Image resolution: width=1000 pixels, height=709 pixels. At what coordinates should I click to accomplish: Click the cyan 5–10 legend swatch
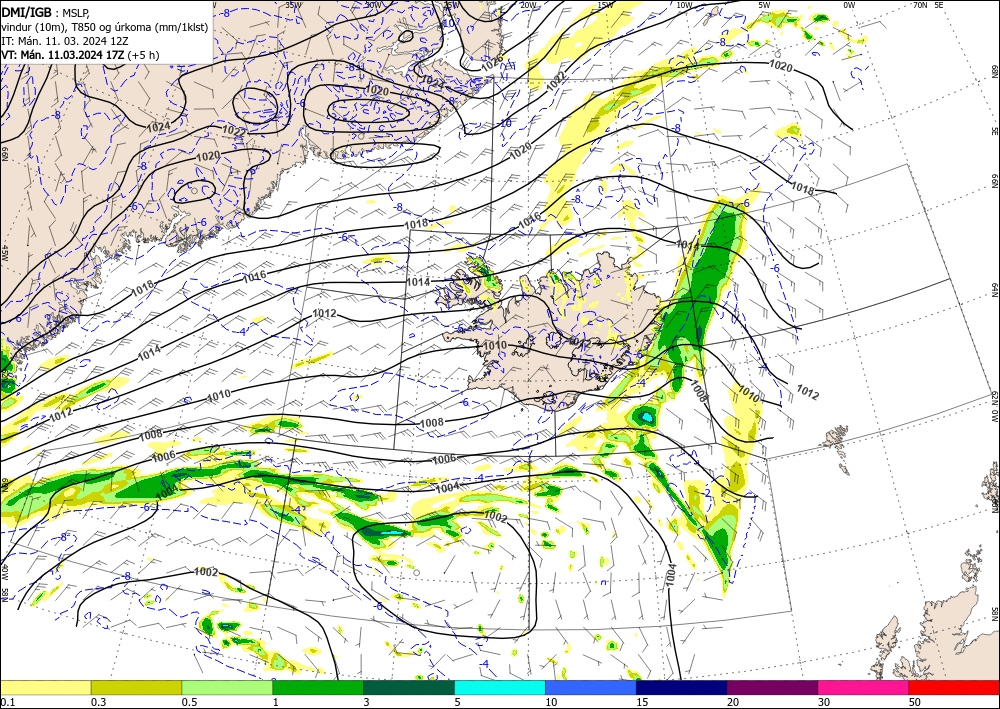click(x=500, y=687)
